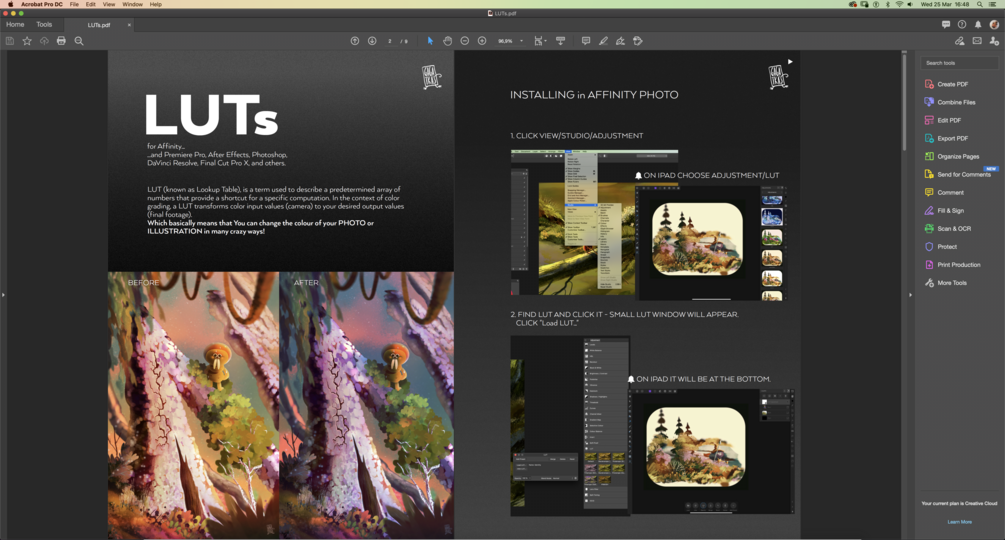Save the file with the floppy disk icon

tap(10, 41)
